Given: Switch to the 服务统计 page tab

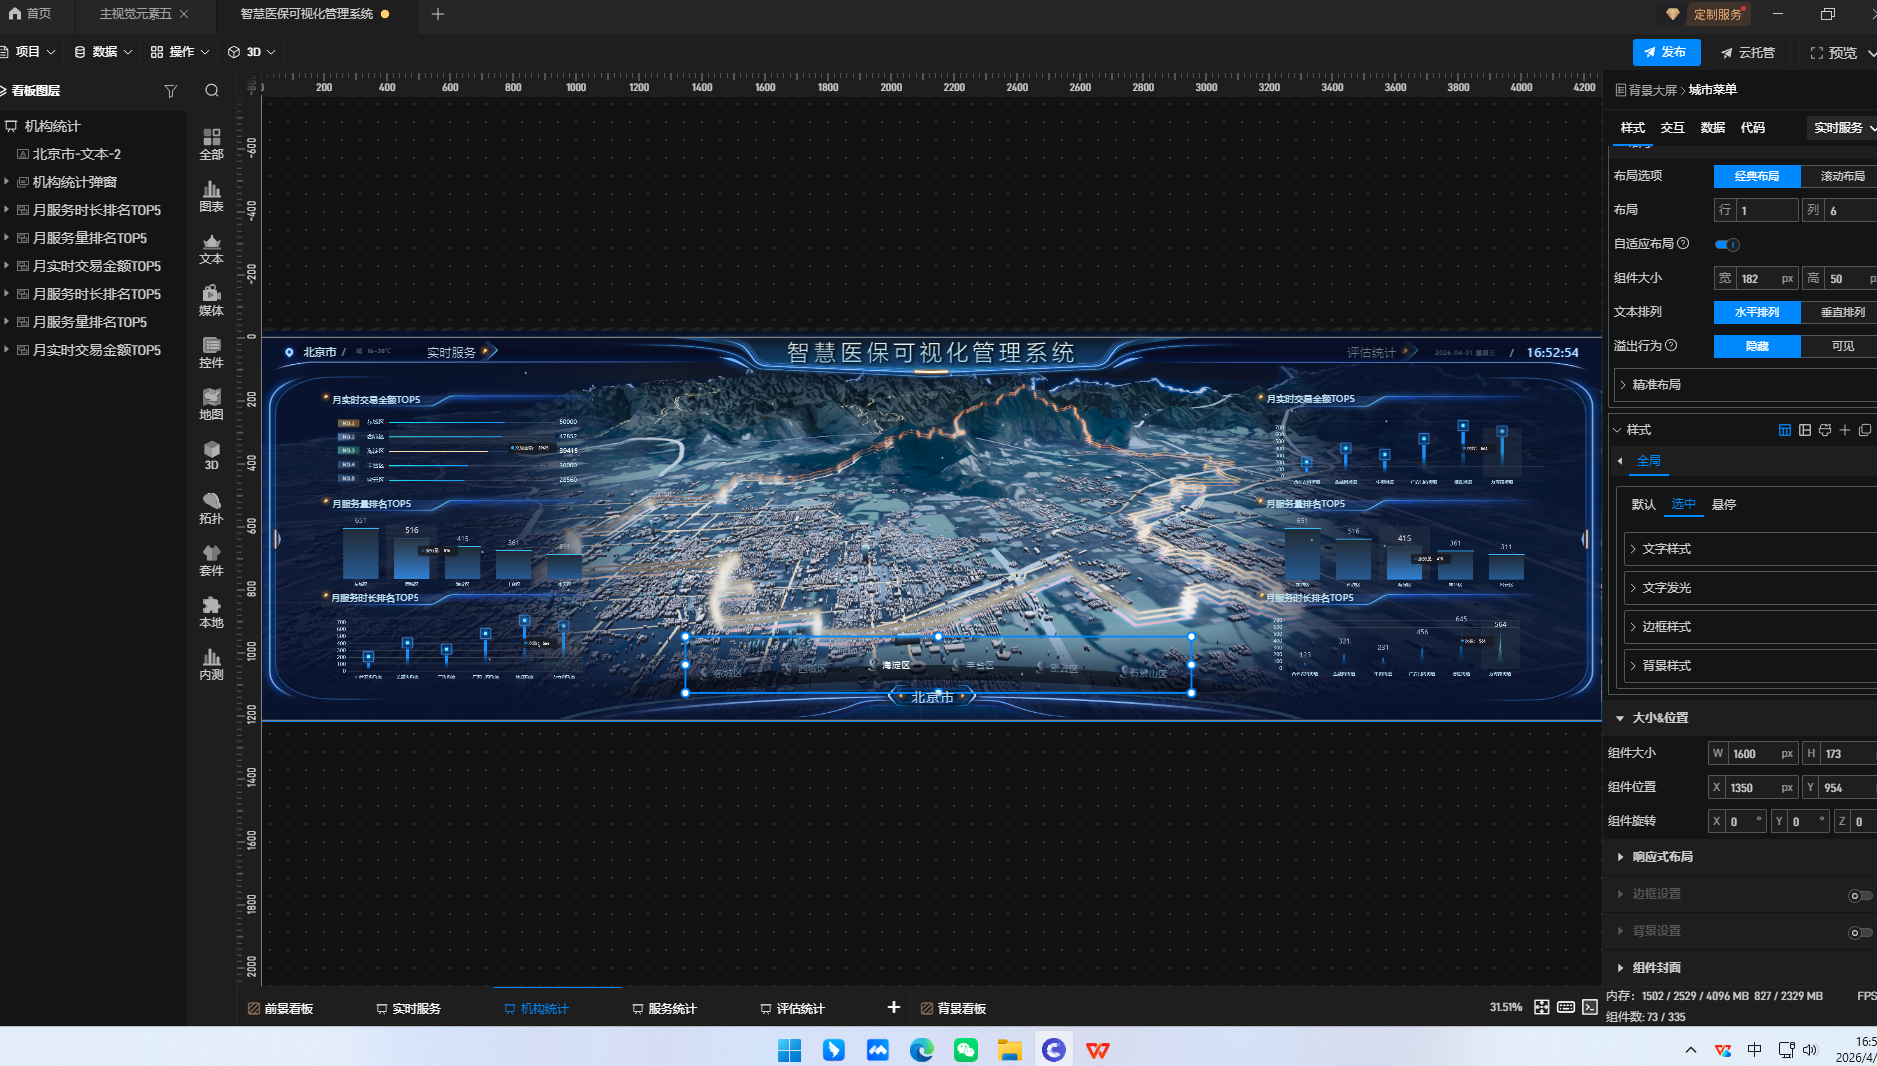Looking at the screenshot, I should pyautogui.click(x=671, y=1009).
